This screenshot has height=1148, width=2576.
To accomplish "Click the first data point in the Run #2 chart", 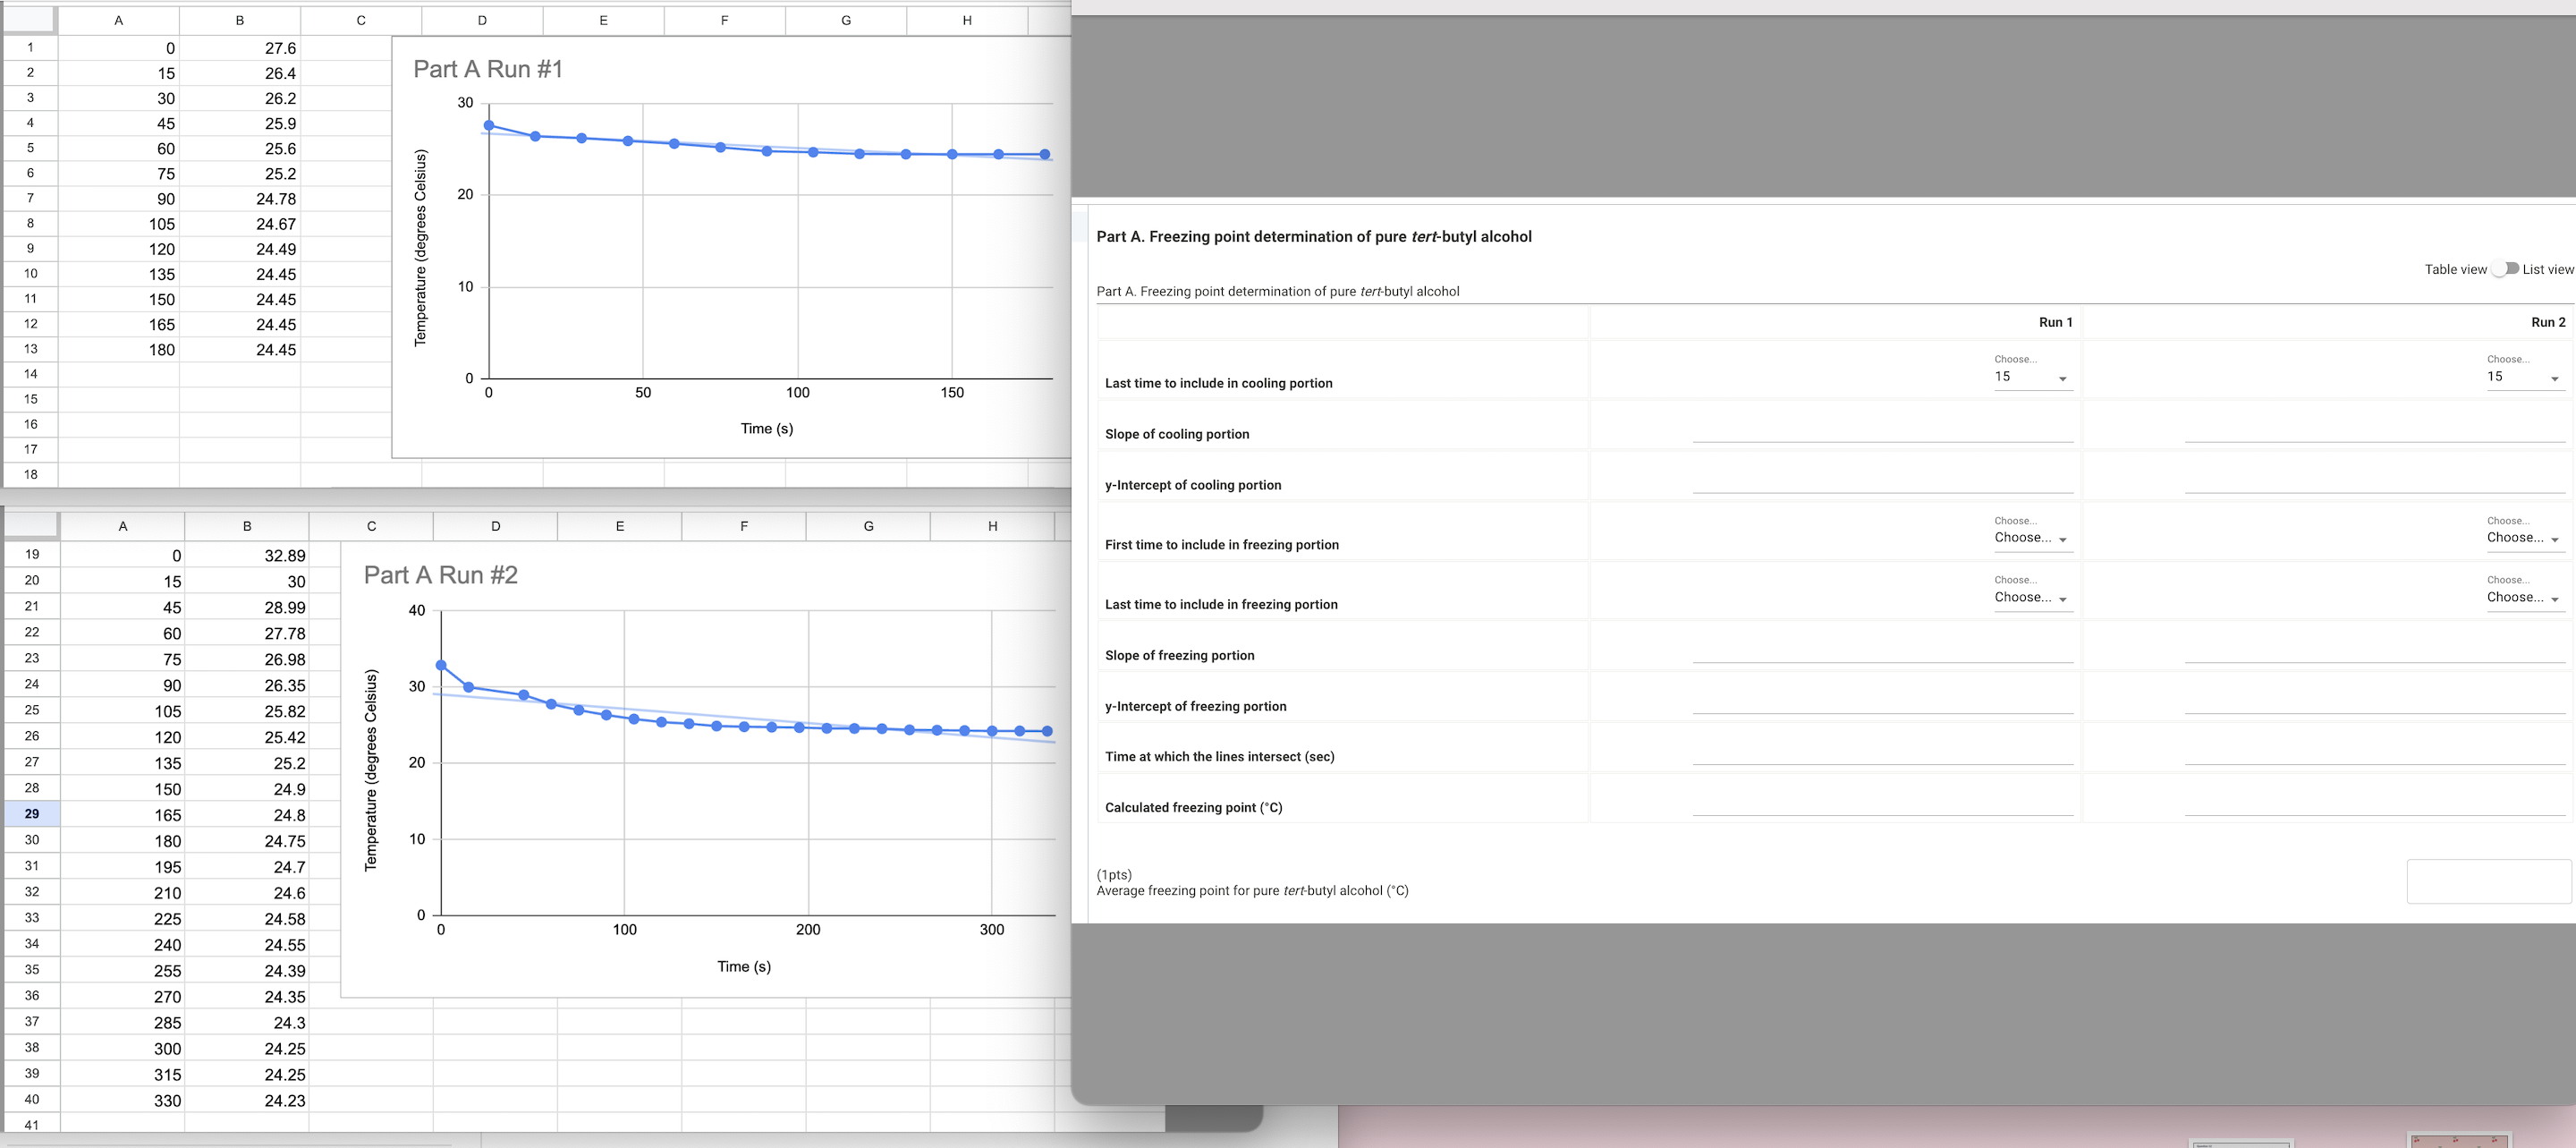I will pyautogui.click(x=441, y=663).
